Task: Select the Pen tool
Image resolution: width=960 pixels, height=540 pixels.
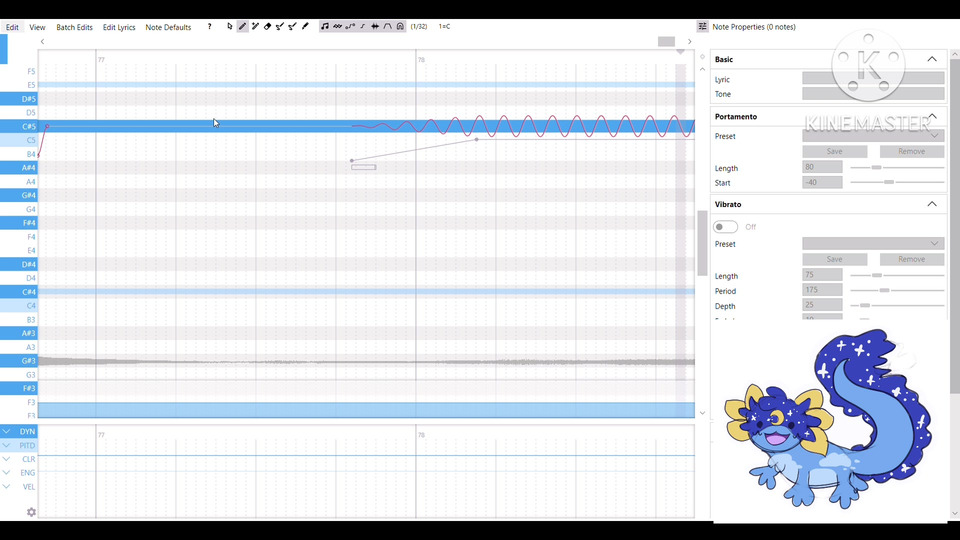Action: point(242,26)
